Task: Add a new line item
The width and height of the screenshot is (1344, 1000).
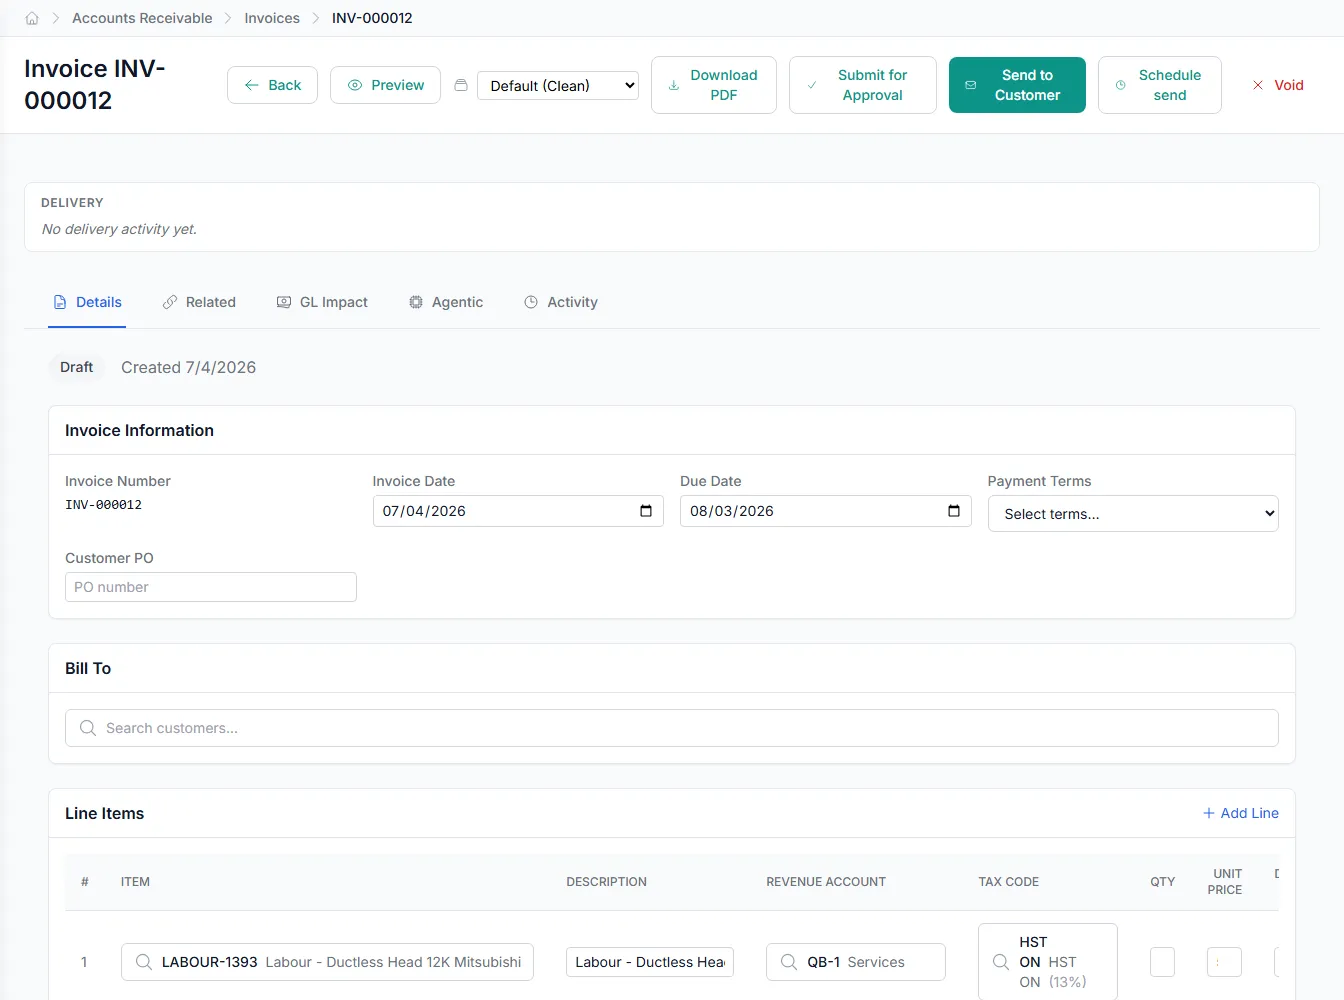Action: coord(1240,813)
